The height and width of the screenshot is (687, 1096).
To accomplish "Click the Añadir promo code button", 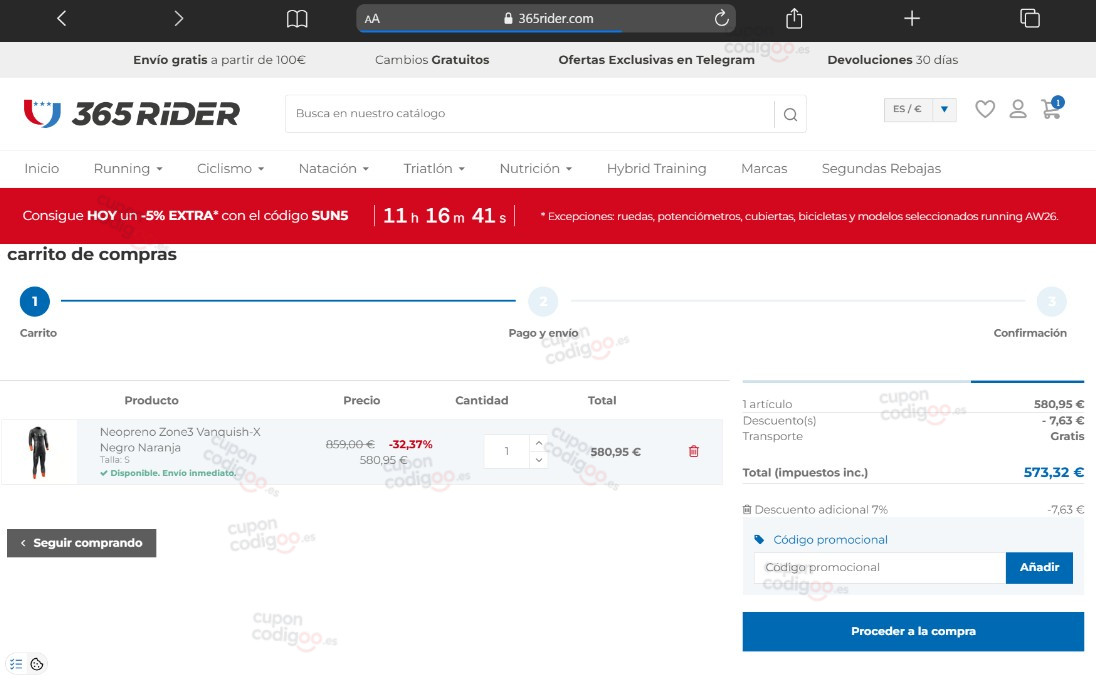I will (x=1039, y=567).
